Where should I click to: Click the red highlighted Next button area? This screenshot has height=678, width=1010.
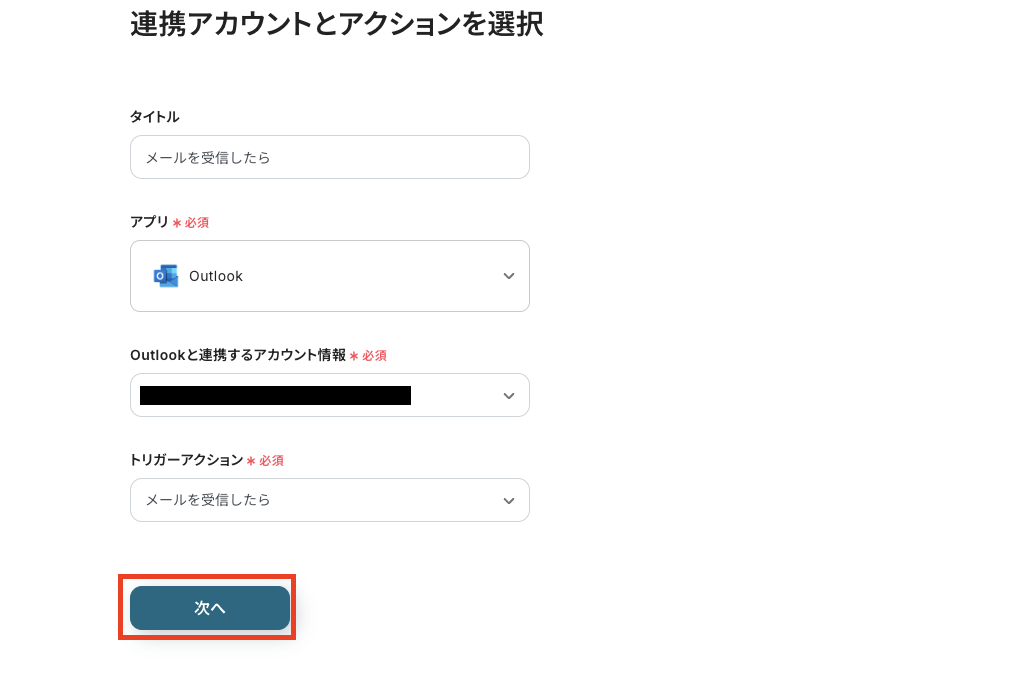[208, 607]
